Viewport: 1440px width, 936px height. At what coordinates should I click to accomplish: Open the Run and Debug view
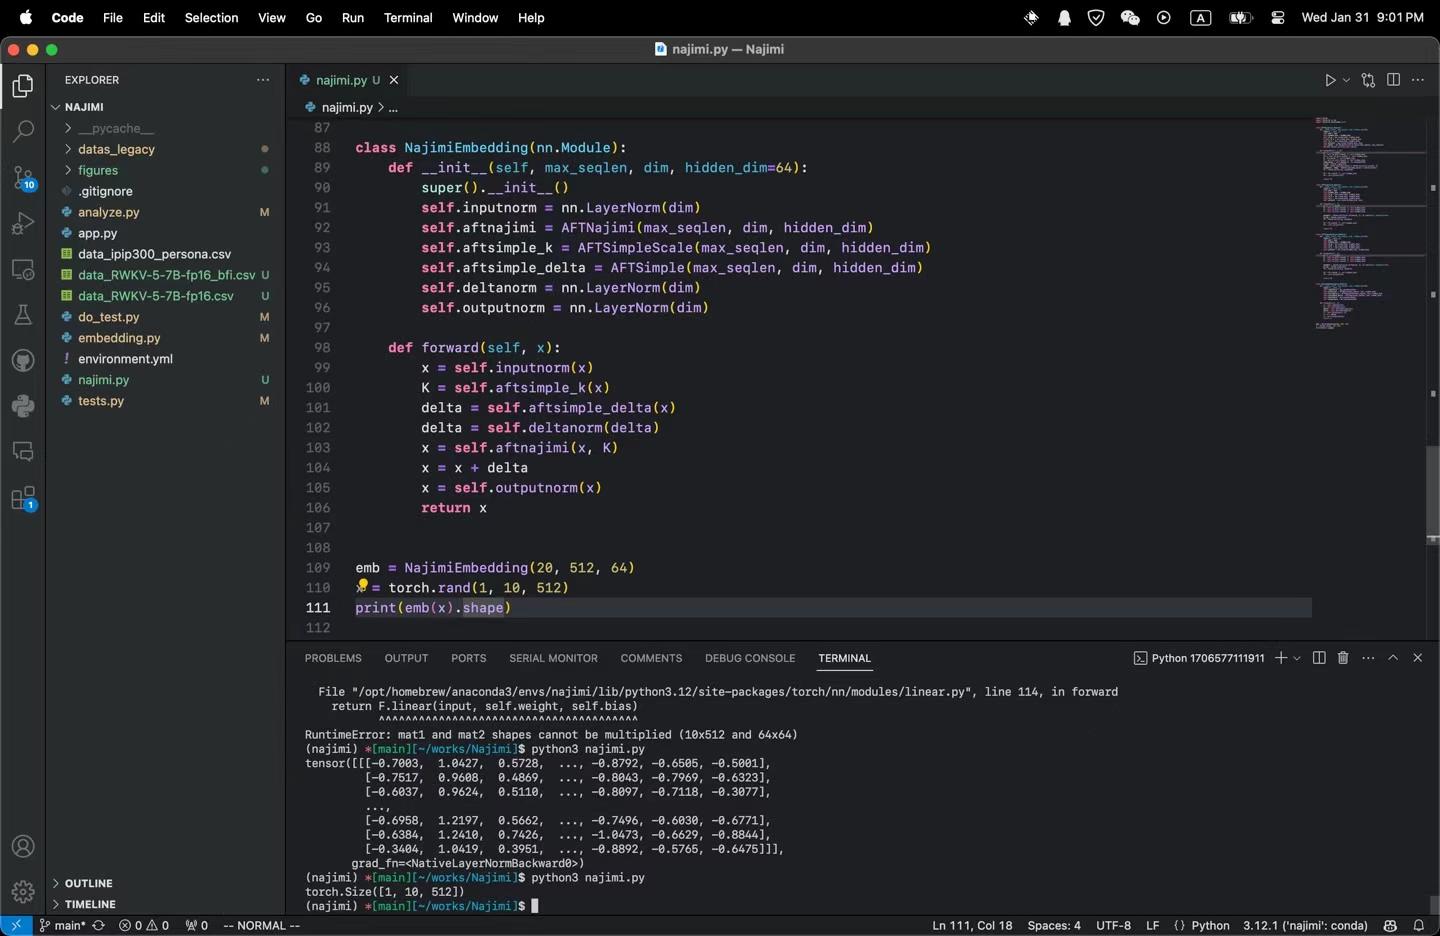pyautogui.click(x=23, y=224)
